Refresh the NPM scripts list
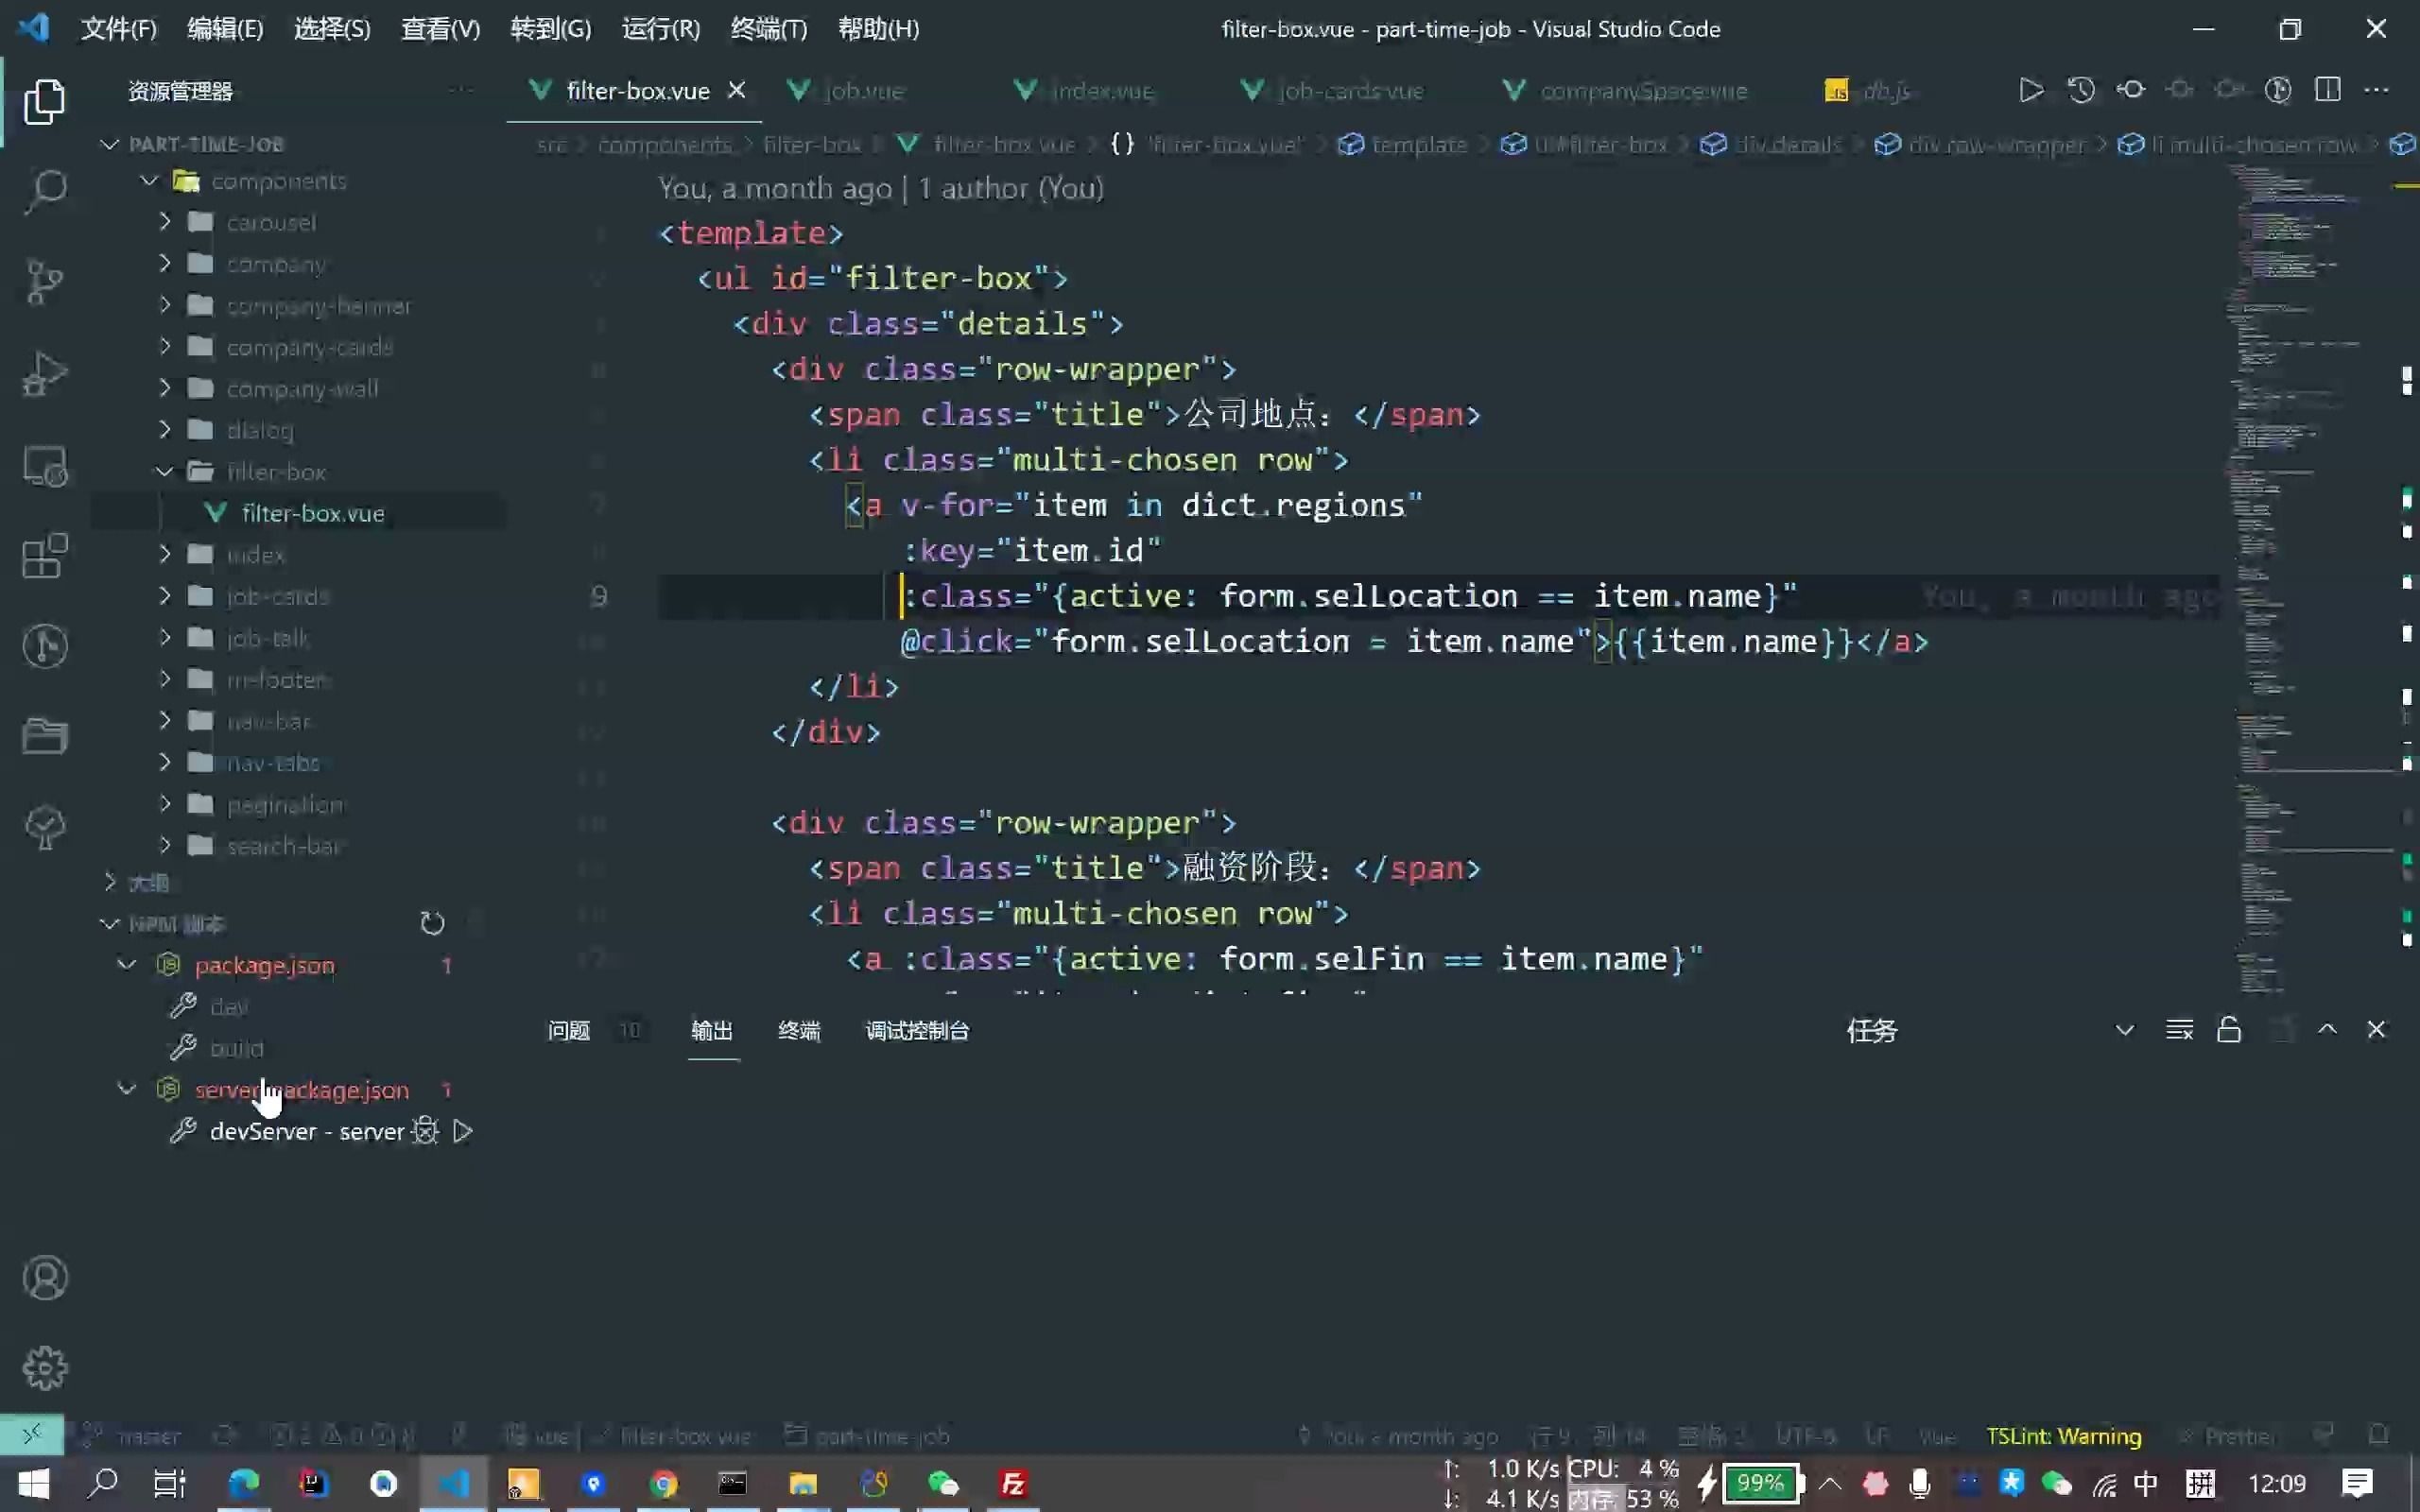The width and height of the screenshot is (2420, 1512). (432, 923)
